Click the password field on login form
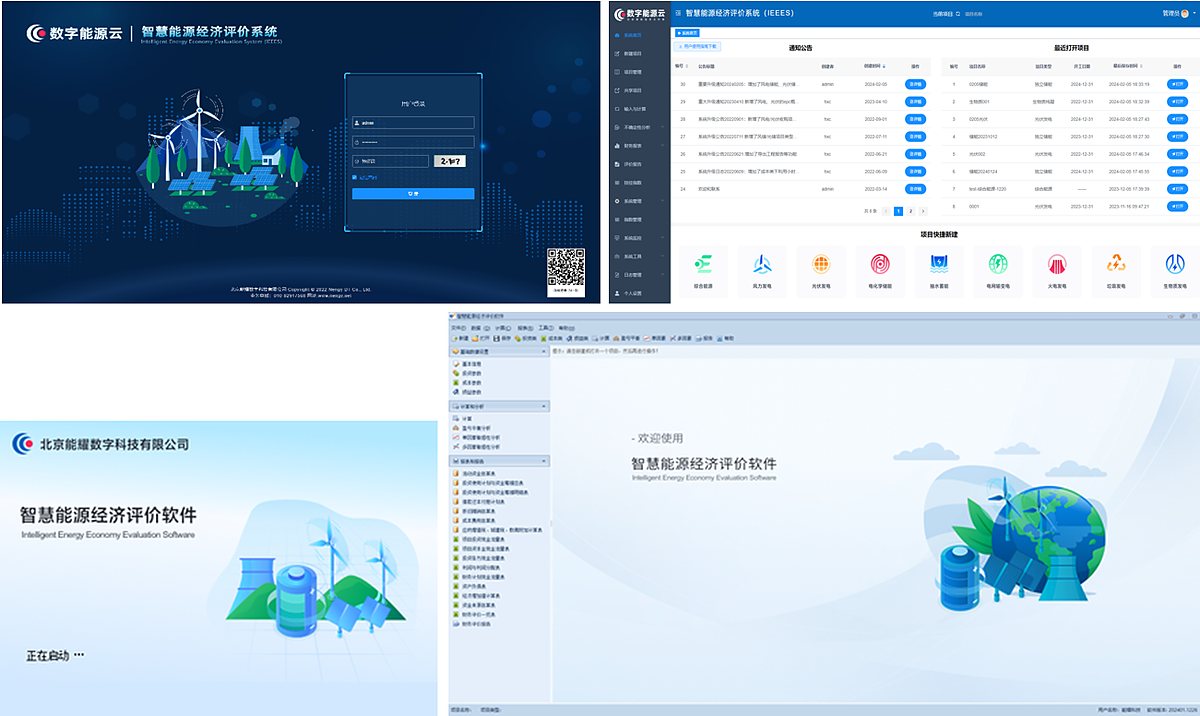Screen dimensions: 1200x716 (413, 142)
